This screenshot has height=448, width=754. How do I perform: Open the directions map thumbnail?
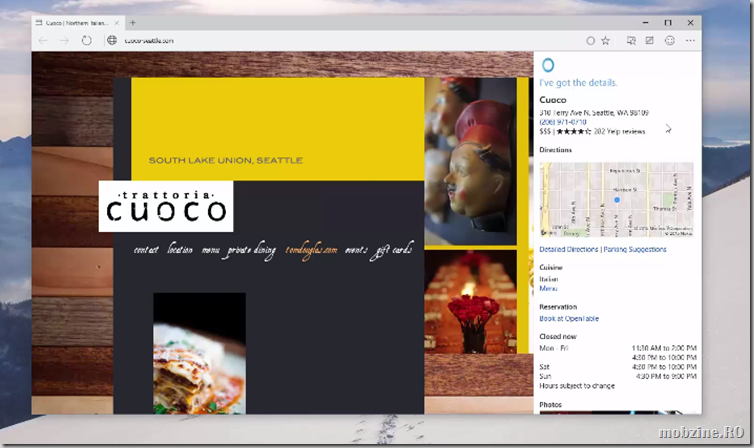616,199
